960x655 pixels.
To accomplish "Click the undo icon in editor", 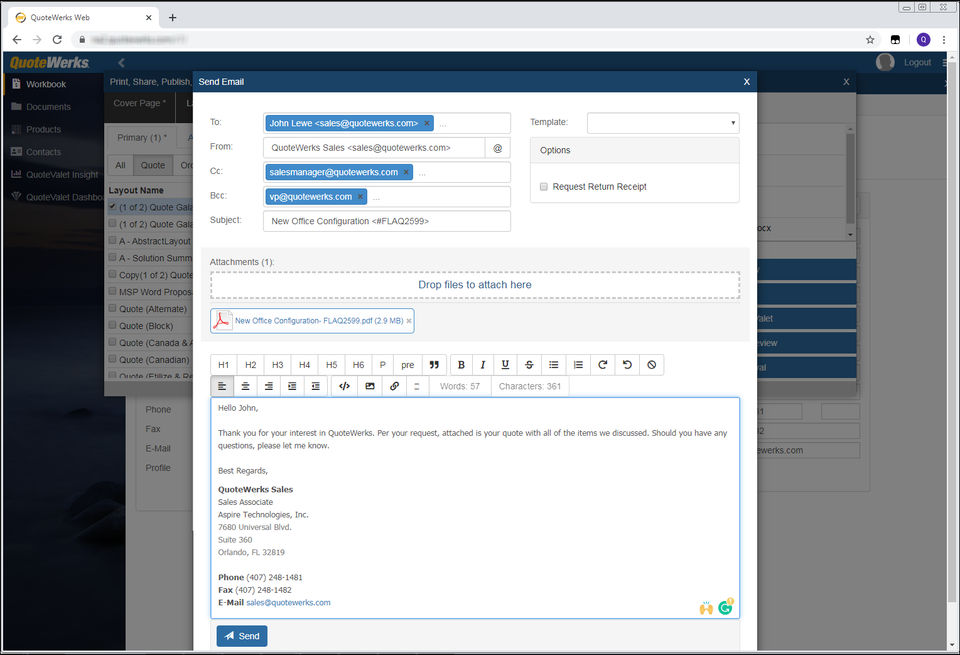I will point(627,365).
